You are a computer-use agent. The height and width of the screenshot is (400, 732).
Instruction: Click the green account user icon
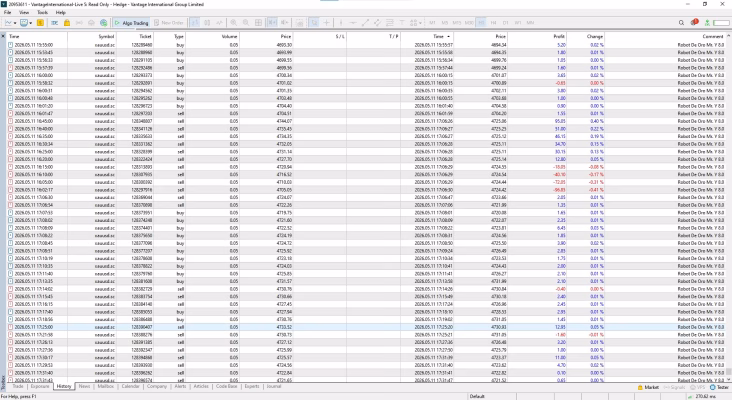tap(707, 22)
